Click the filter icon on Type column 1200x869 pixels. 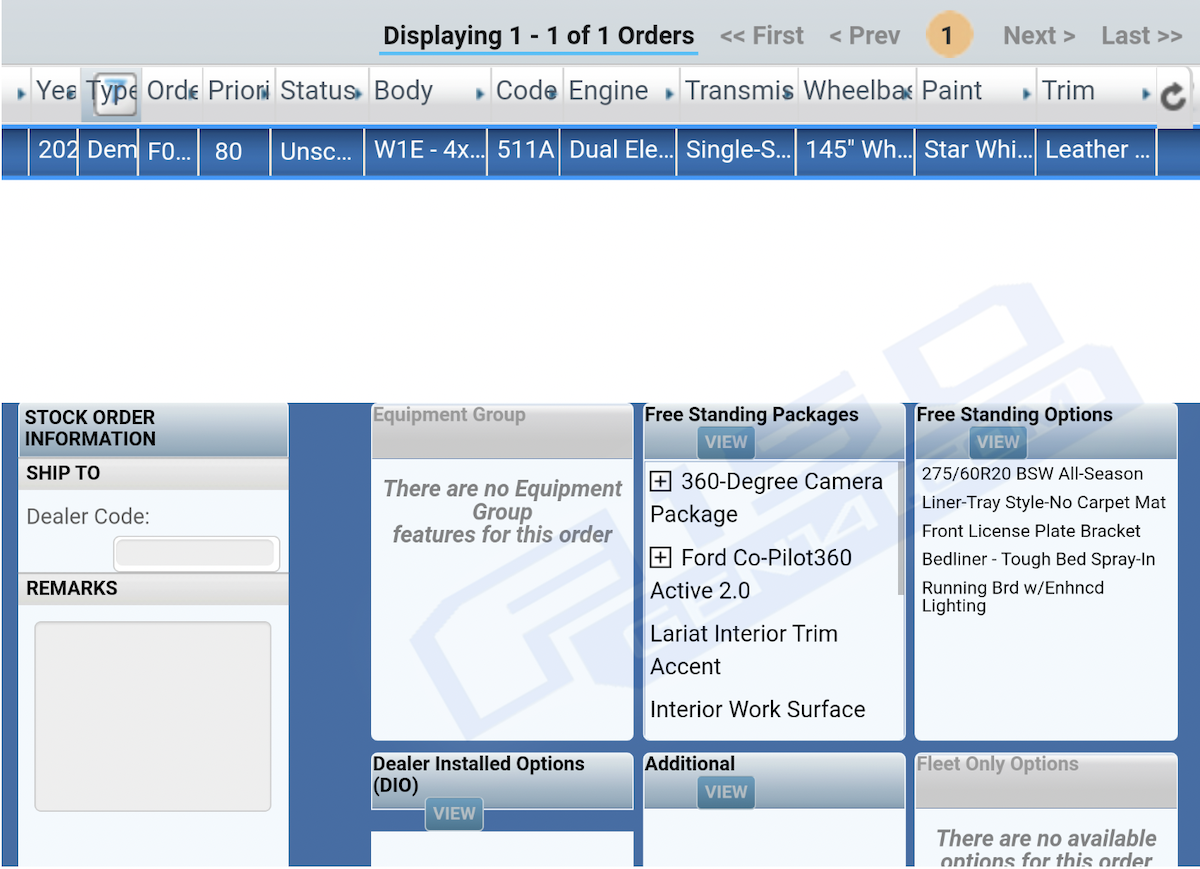click(x=116, y=91)
